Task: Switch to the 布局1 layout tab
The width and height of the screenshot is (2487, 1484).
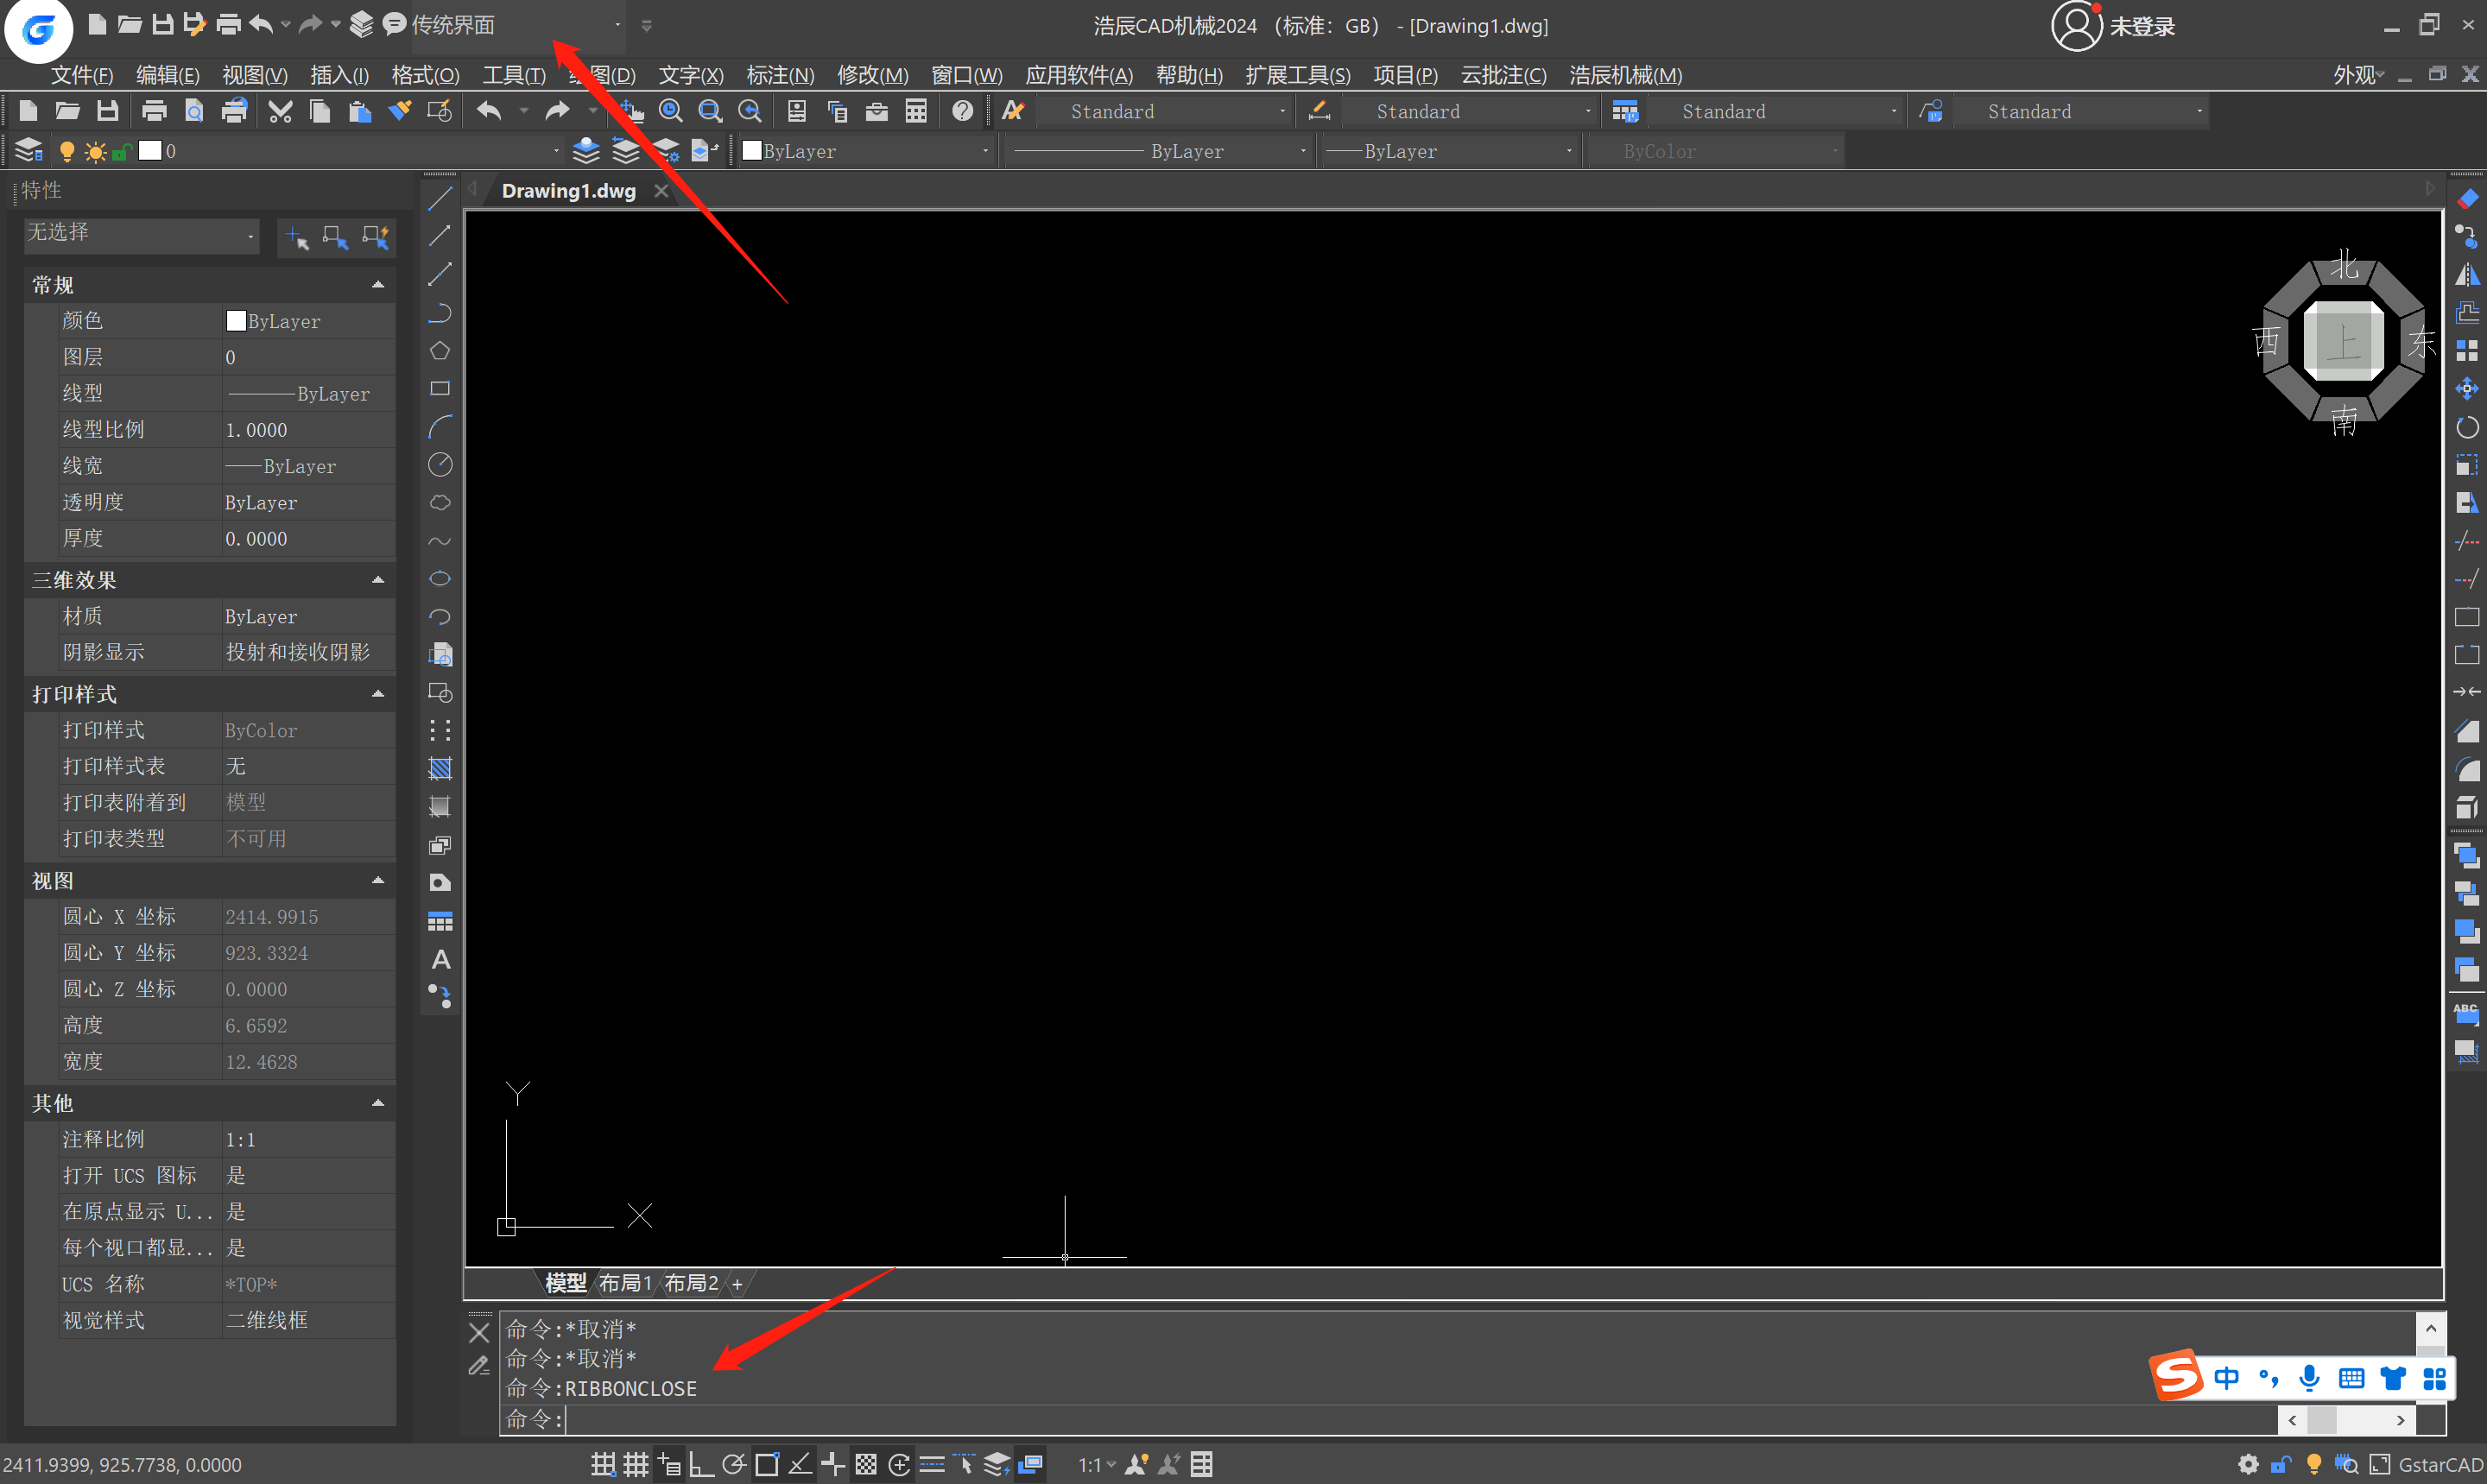Action: pyautogui.click(x=625, y=1283)
